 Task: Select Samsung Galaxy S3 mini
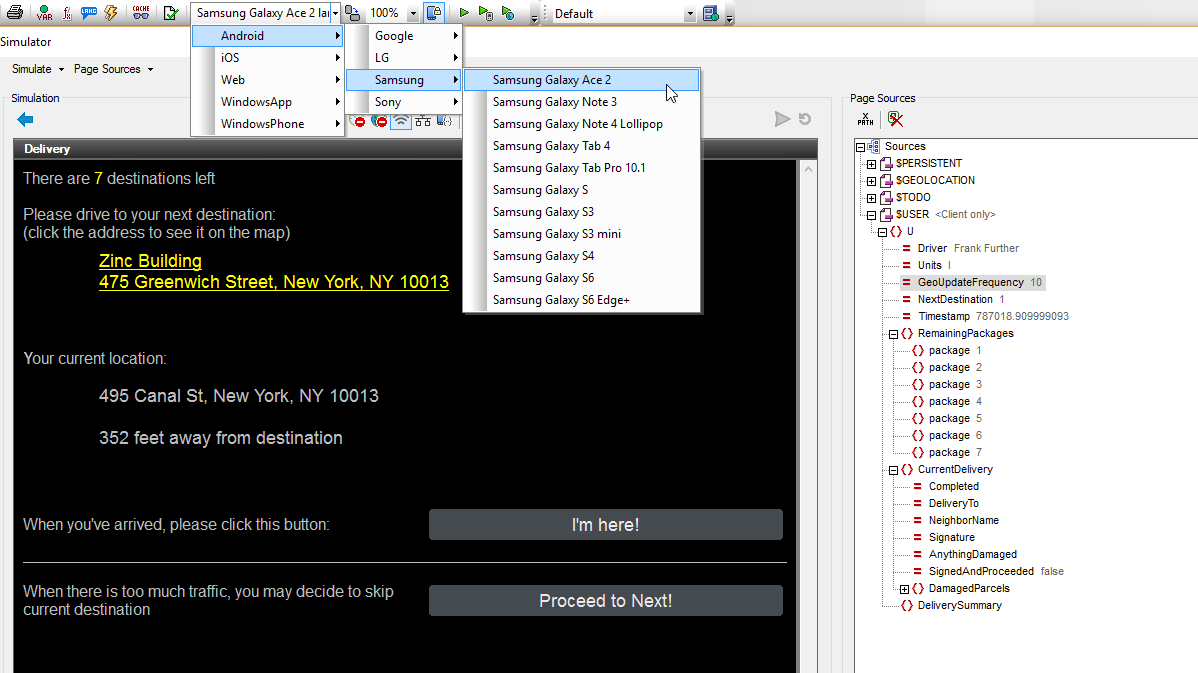[x=582, y=234]
